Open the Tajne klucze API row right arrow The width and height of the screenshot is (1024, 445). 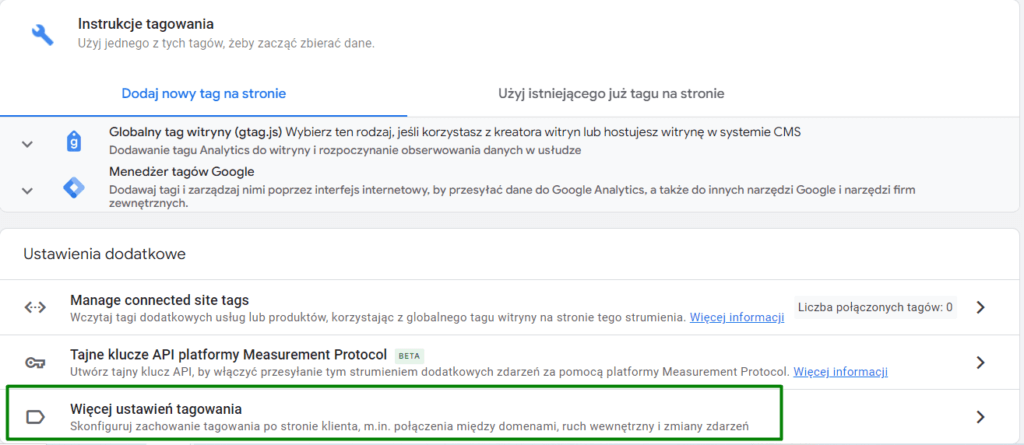coord(980,362)
